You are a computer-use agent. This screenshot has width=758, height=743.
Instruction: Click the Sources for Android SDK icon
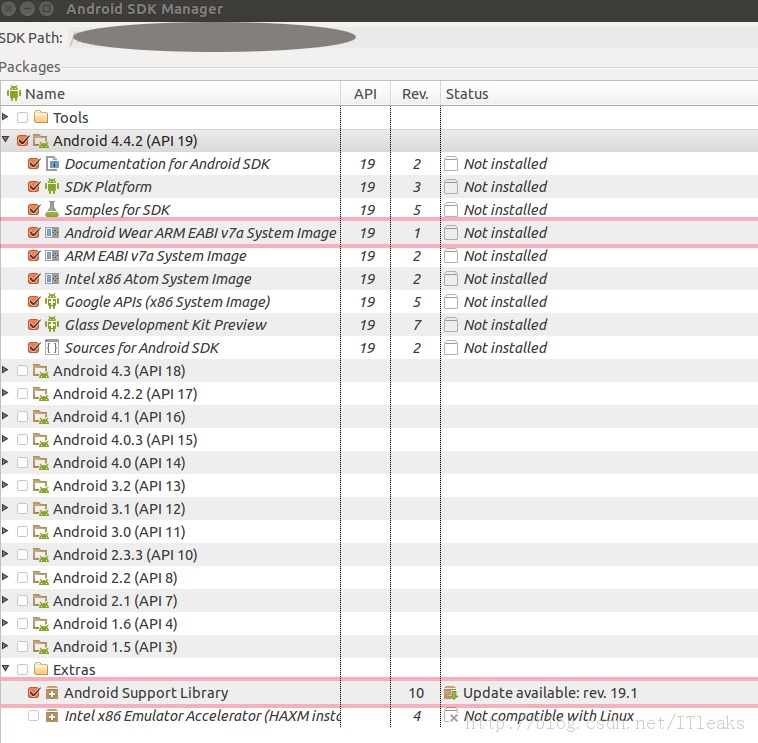52,347
